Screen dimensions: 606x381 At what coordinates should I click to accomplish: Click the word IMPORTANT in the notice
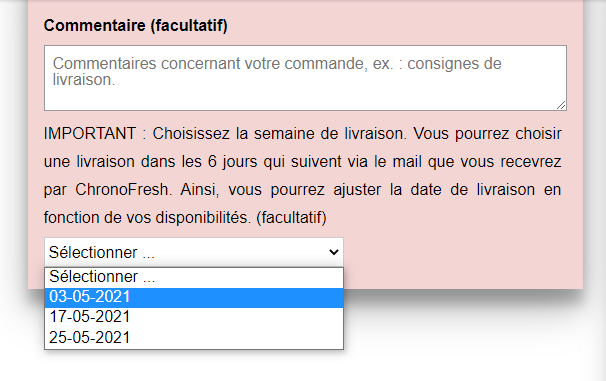[90, 134]
